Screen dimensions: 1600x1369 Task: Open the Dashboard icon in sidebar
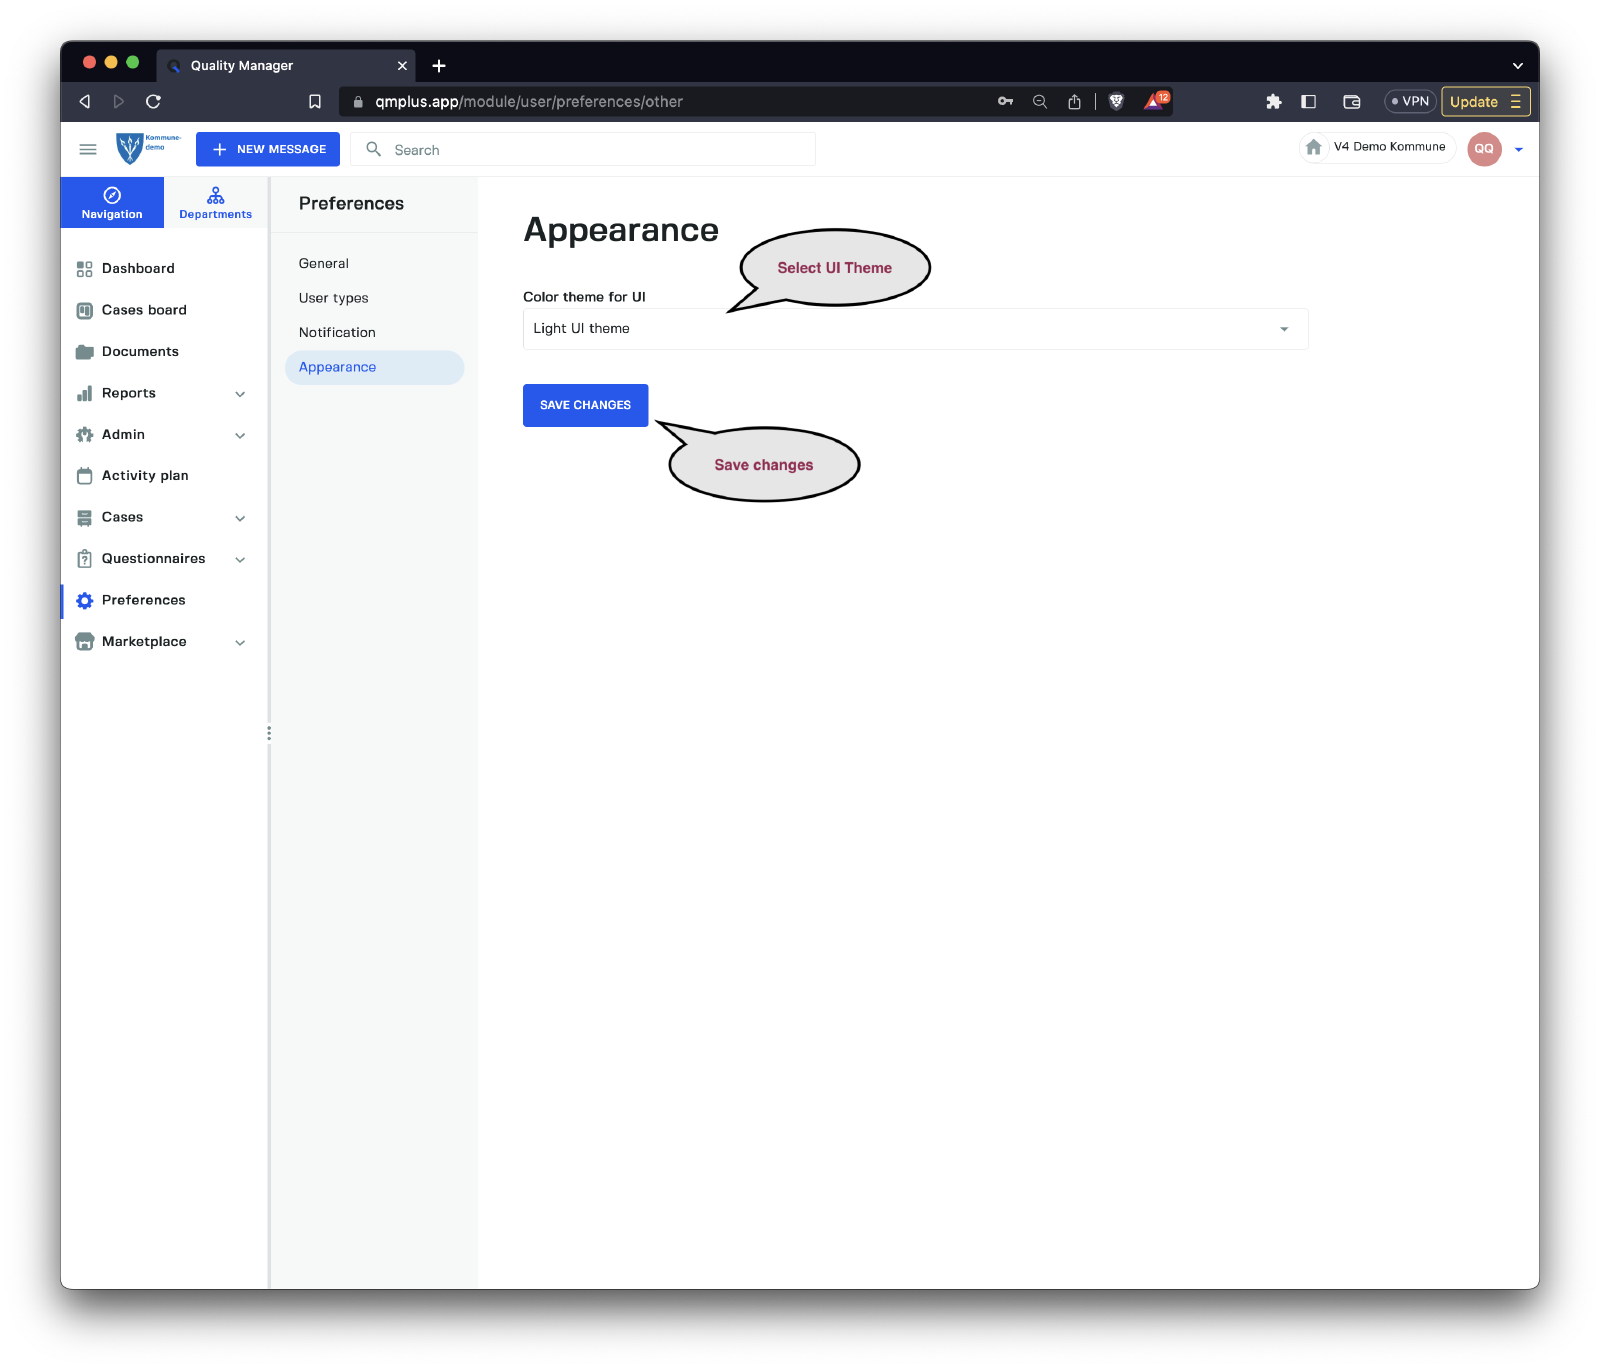click(85, 269)
